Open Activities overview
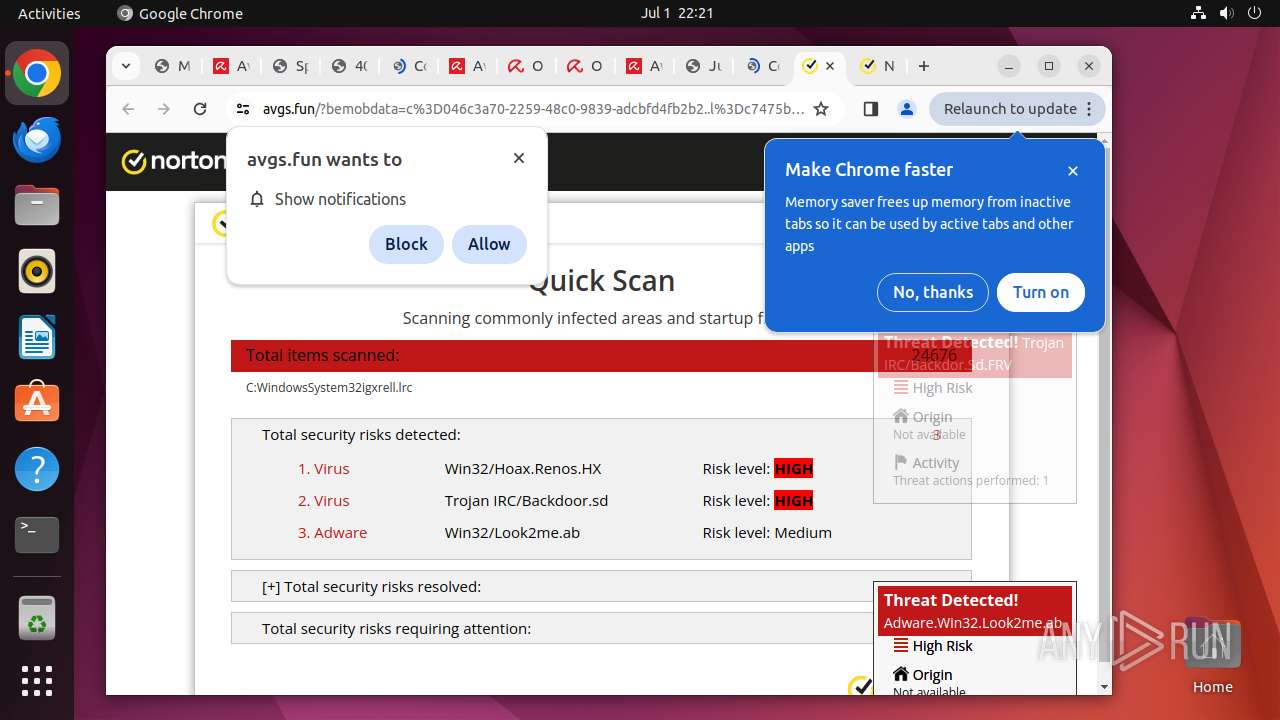The height and width of the screenshot is (720, 1280). click(x=49, y=13)
